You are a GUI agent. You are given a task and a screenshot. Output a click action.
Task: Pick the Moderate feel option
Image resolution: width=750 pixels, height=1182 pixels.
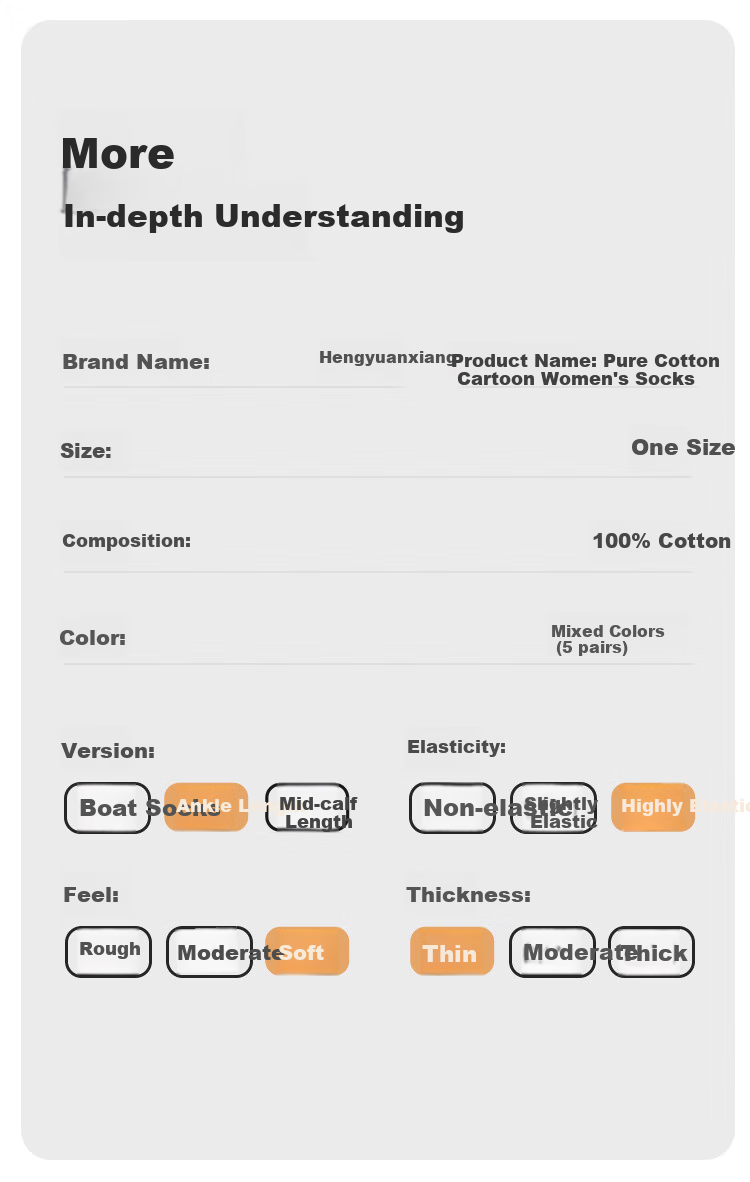point(210,951)
